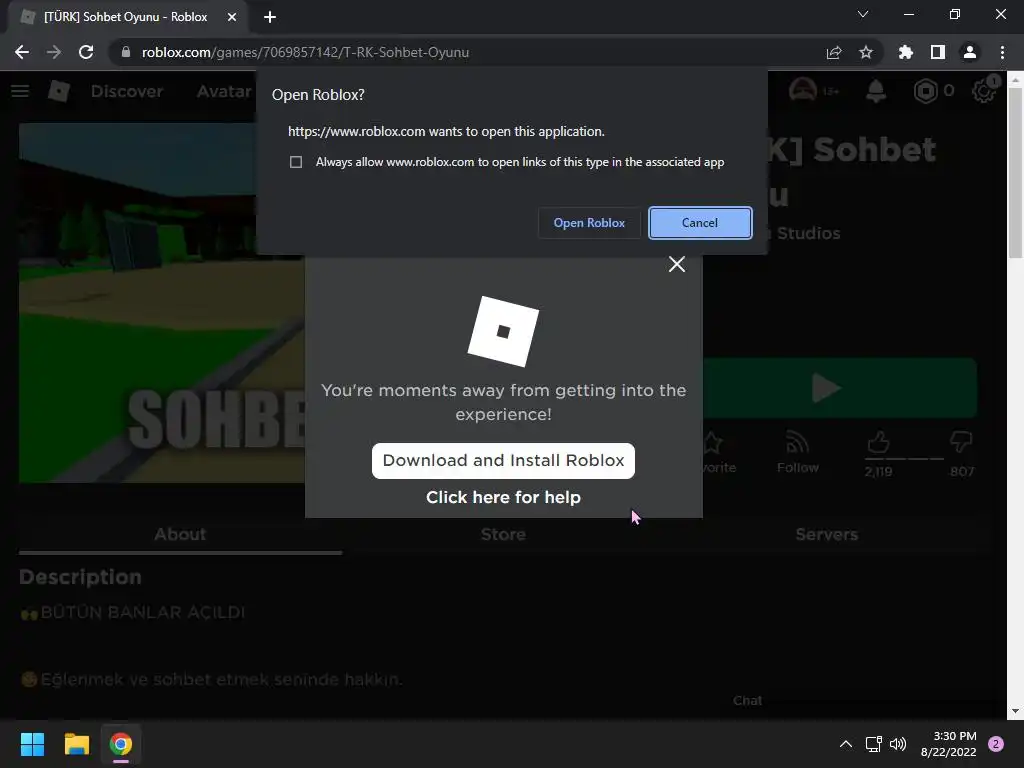Share this page from the address bar
The height and width of the screenshot is (768, 1024).
tap(834, 52)
